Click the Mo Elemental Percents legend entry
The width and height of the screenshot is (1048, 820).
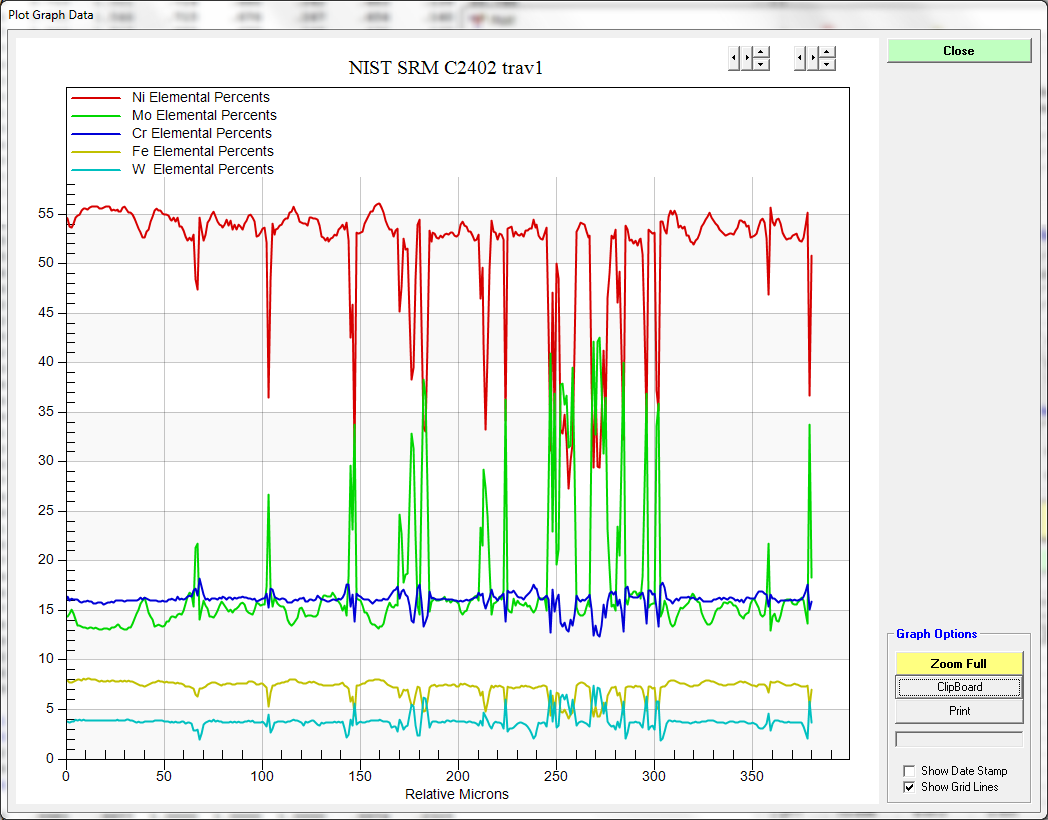coord(204,115)
